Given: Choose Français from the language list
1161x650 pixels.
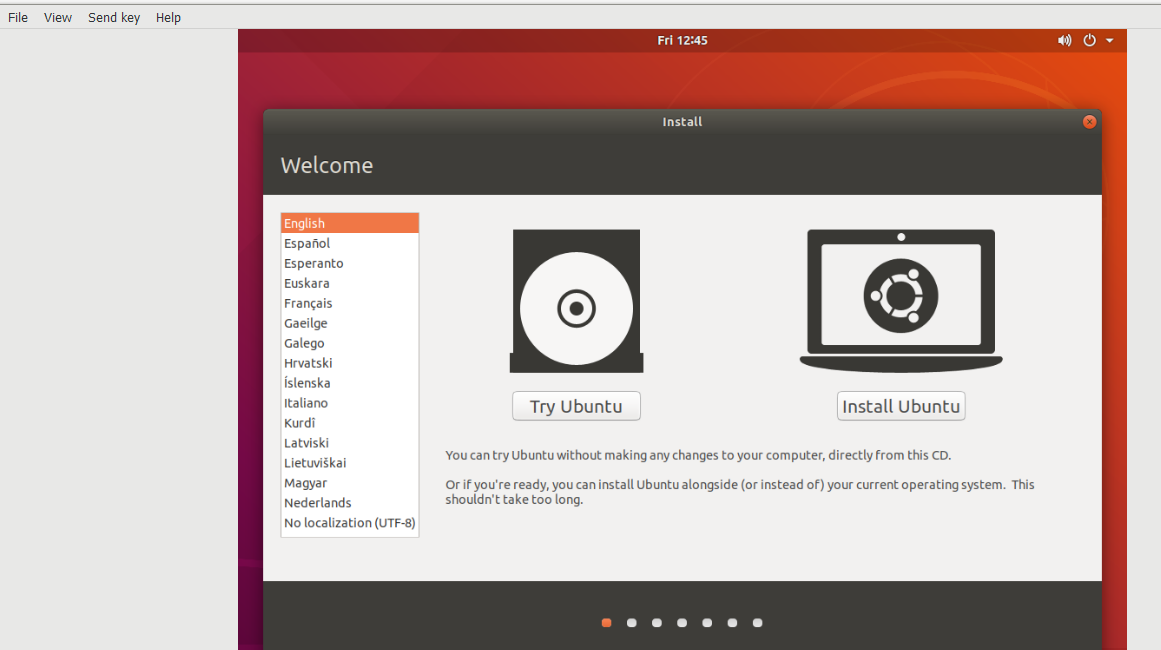Looking at the screenshot, I should tap(308, 303).
